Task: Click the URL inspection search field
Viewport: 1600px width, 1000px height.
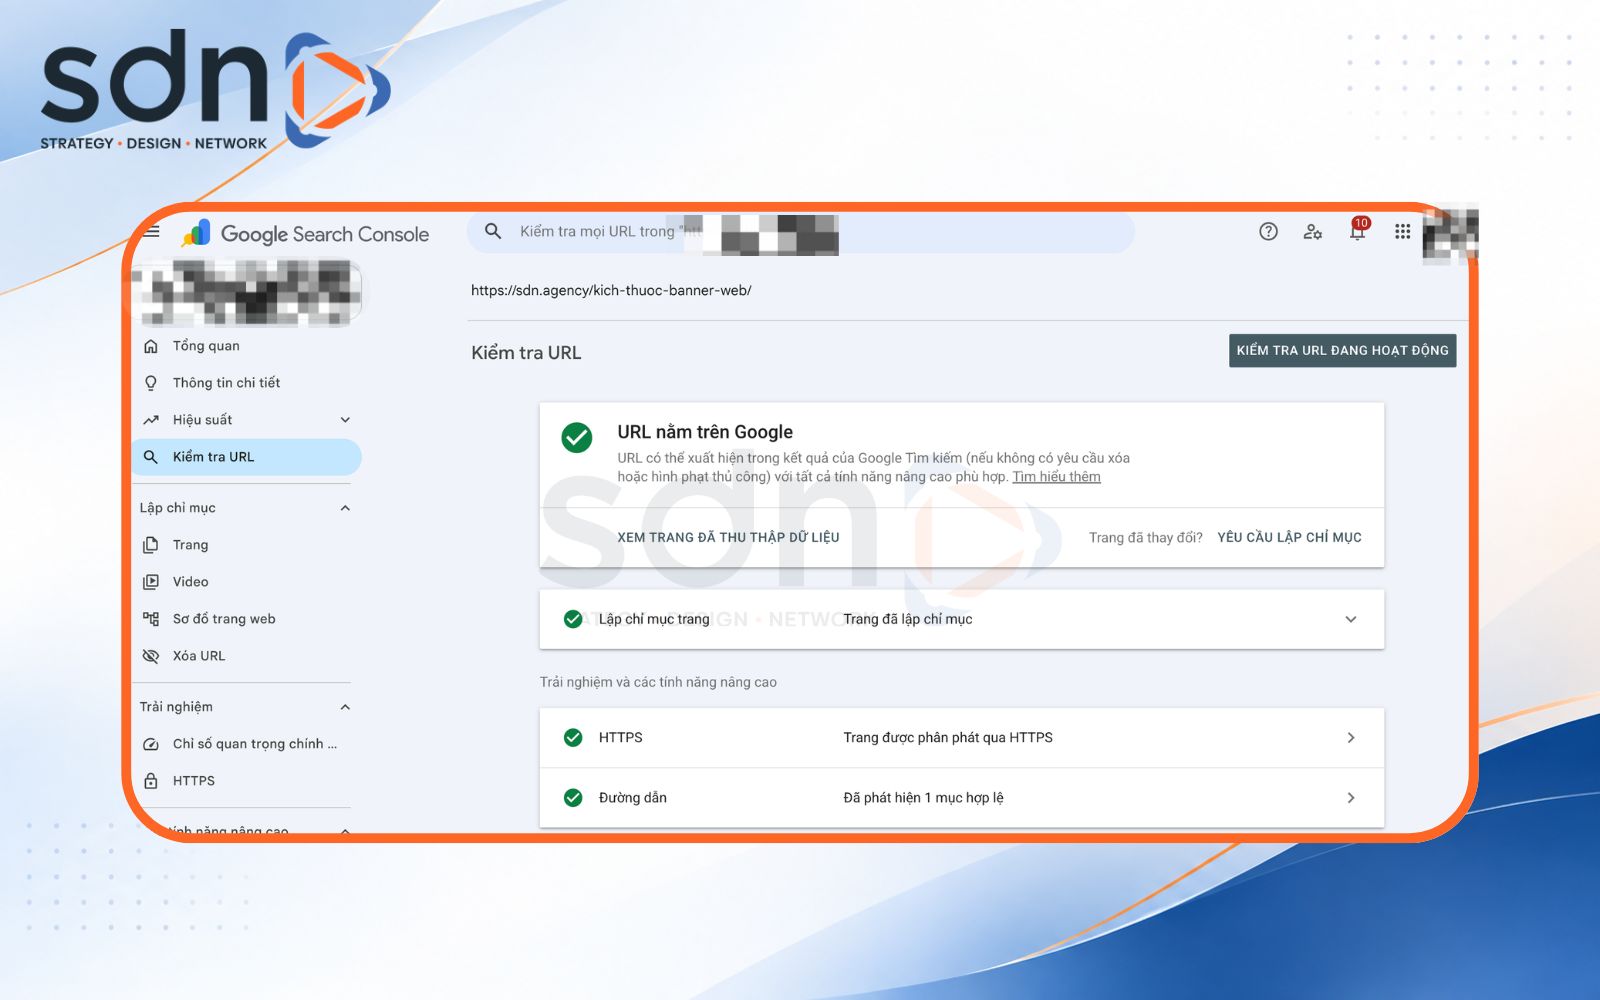Action: coord(800,232)
